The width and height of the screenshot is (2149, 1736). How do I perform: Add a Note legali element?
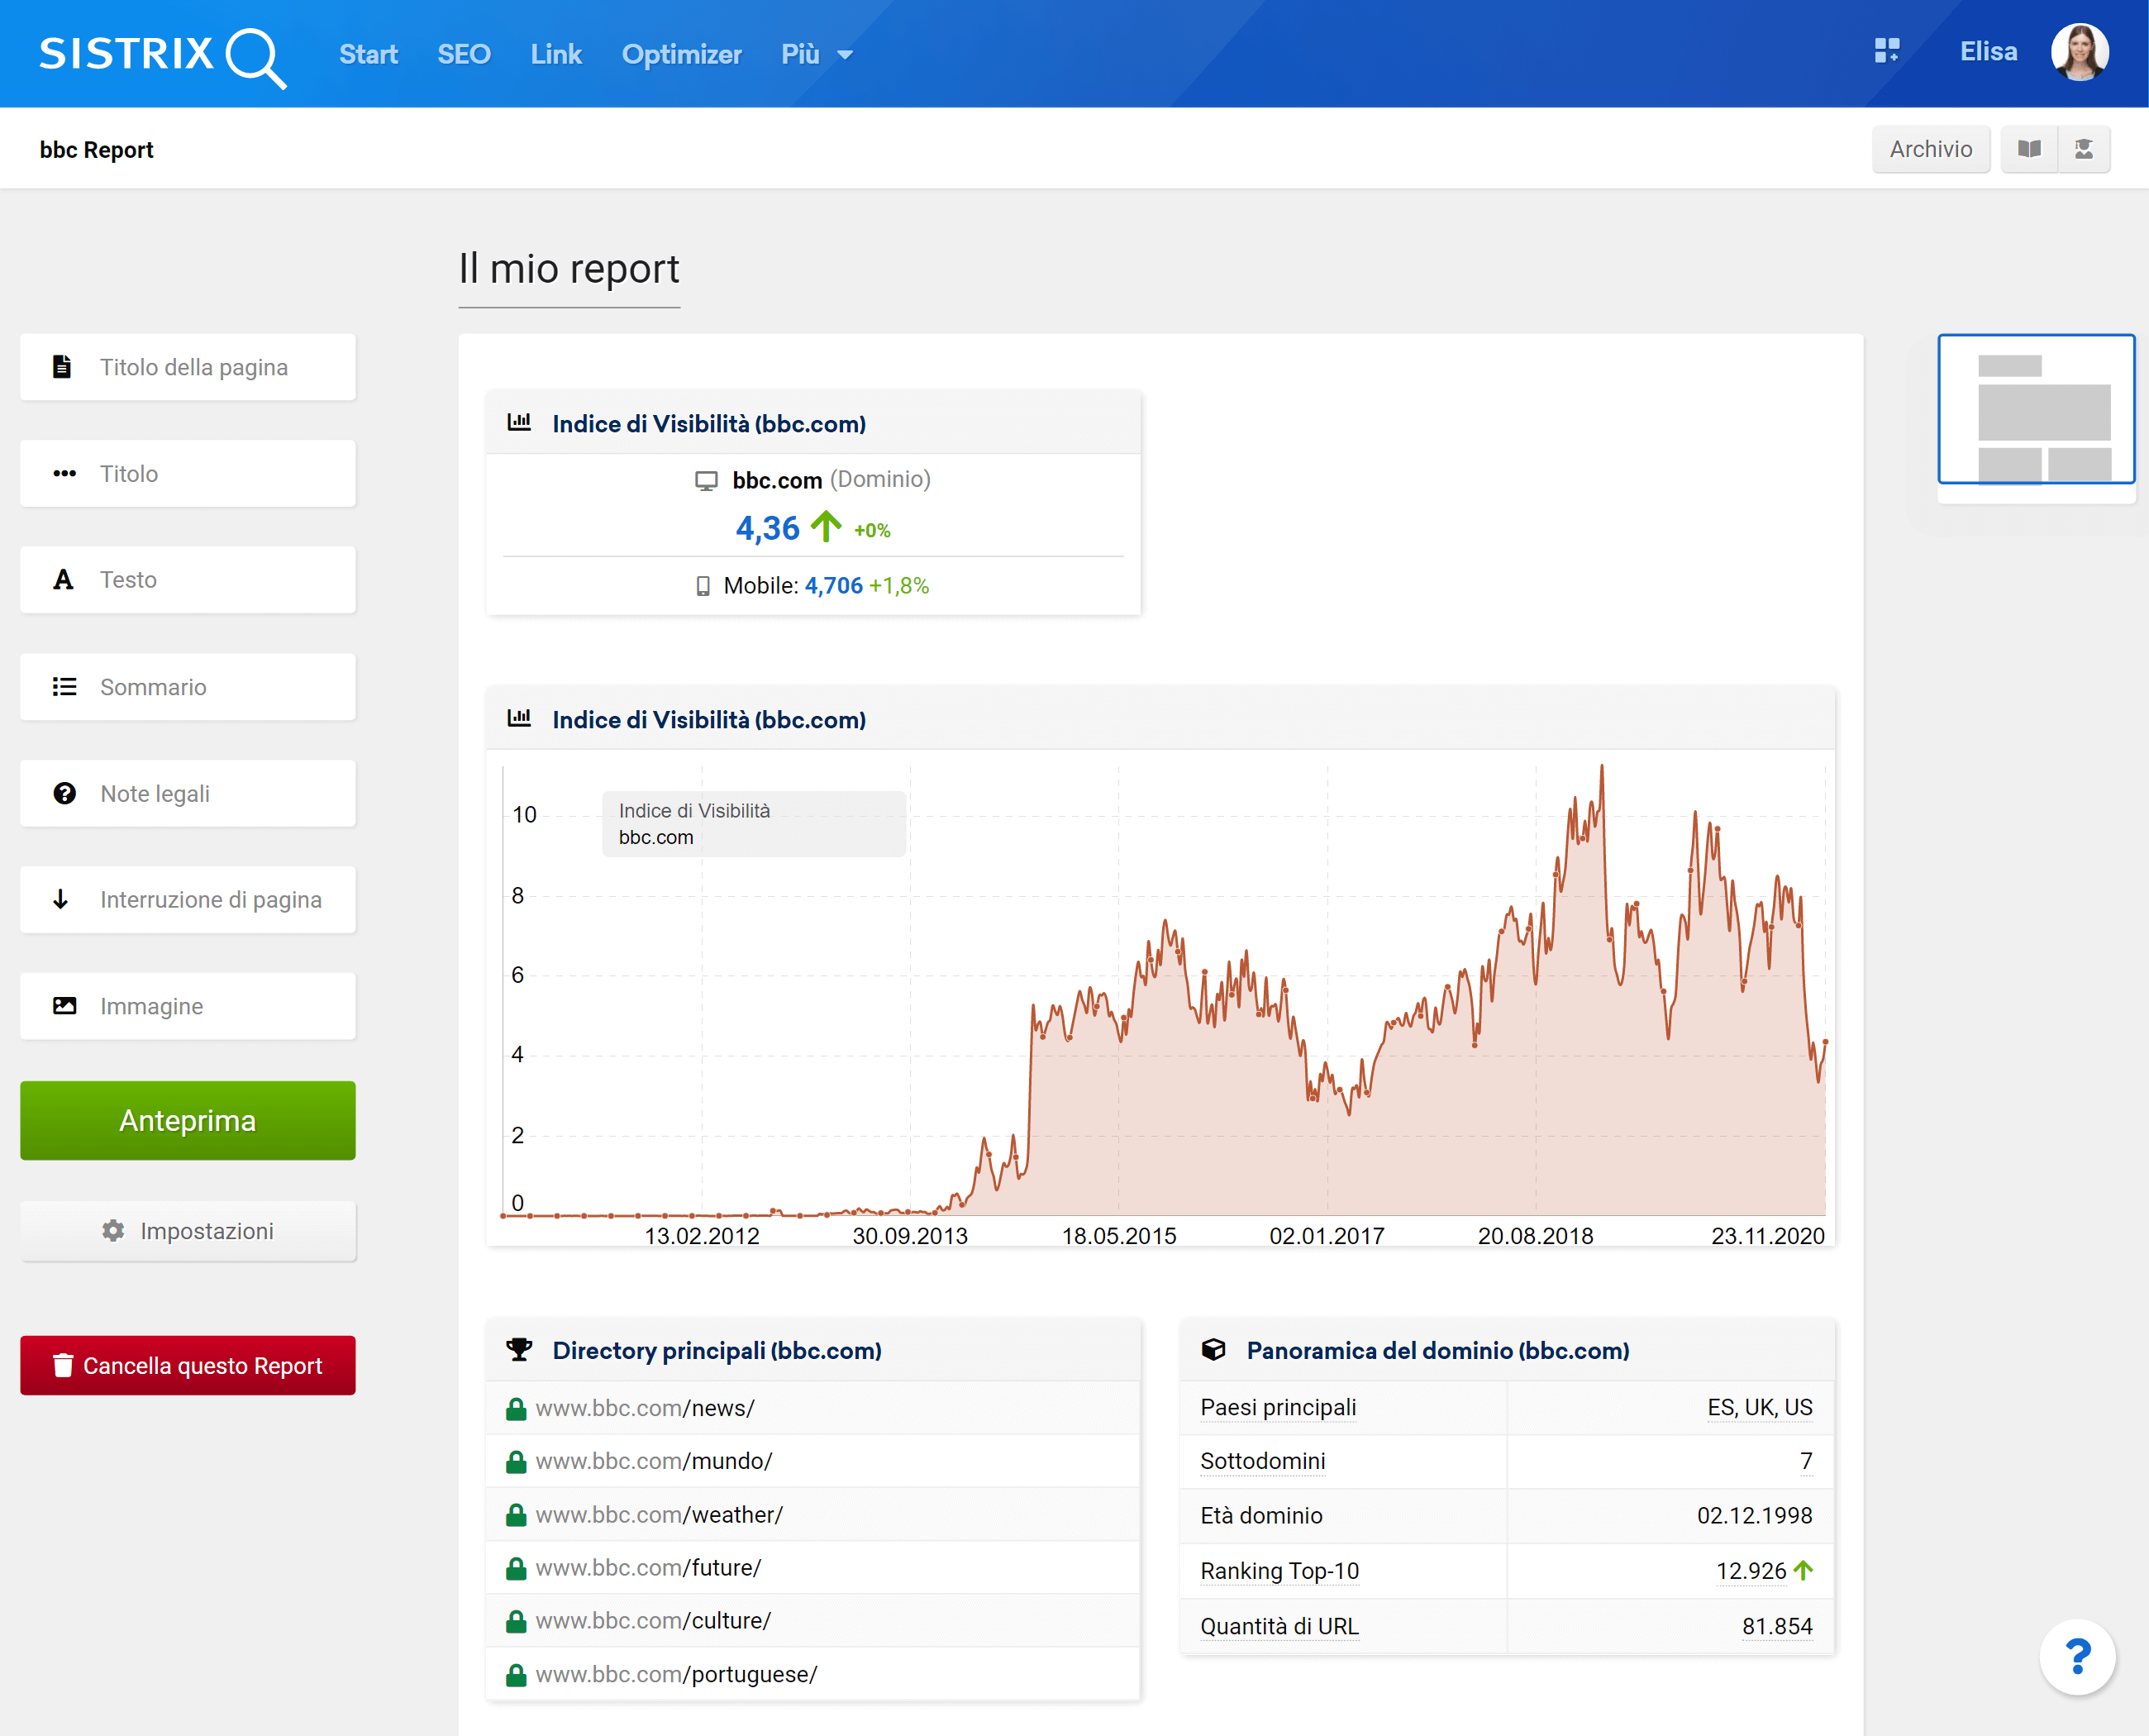[188, 793]
